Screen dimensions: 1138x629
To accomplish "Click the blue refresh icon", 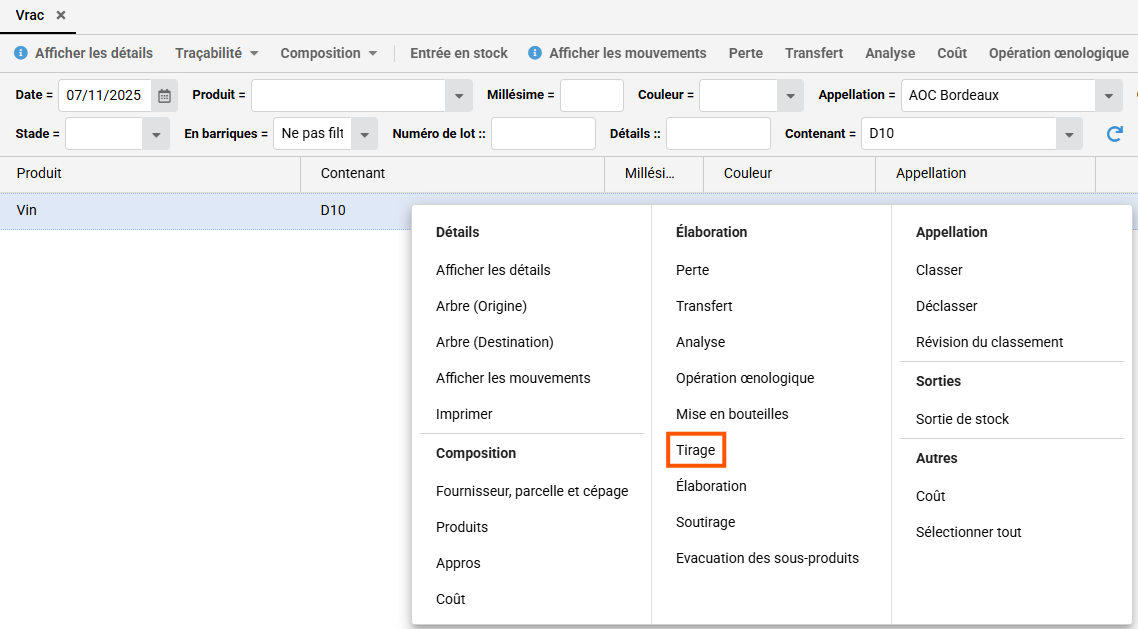I will (1114, 134).
